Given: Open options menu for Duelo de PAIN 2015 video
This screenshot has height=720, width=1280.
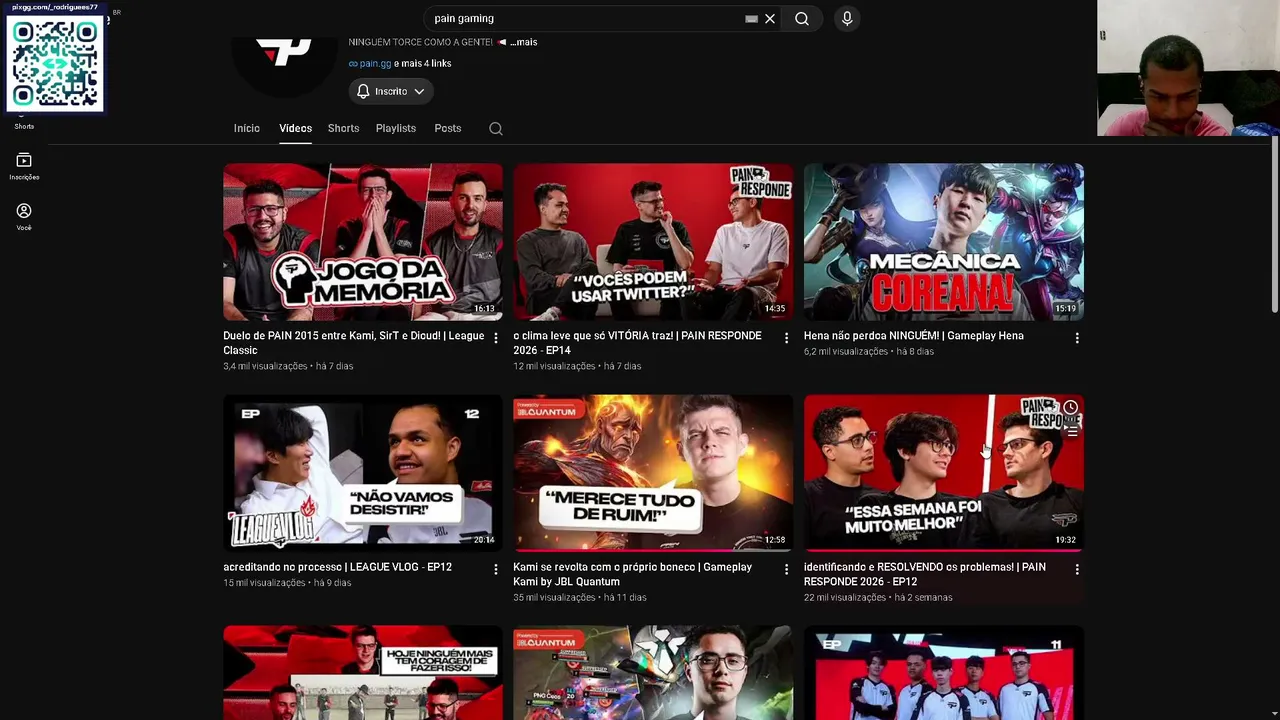Looking at the screenshot, I should pos(496,338).
